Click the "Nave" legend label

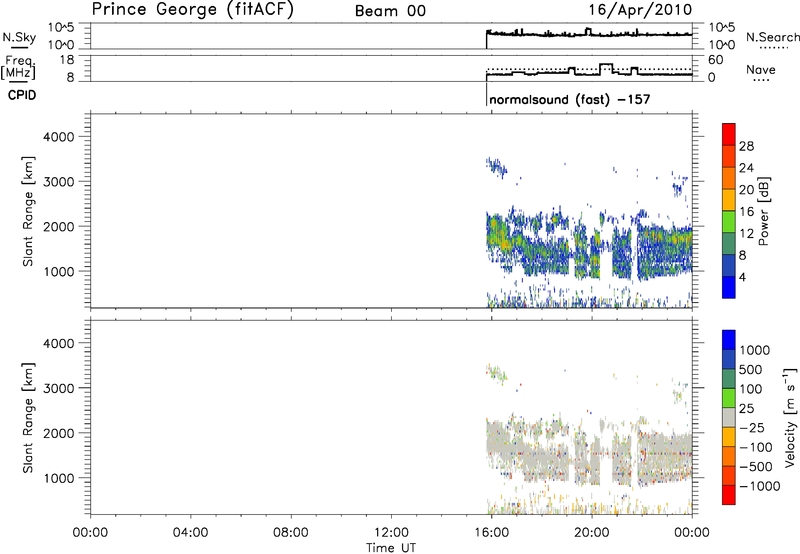tap(760, 70)
